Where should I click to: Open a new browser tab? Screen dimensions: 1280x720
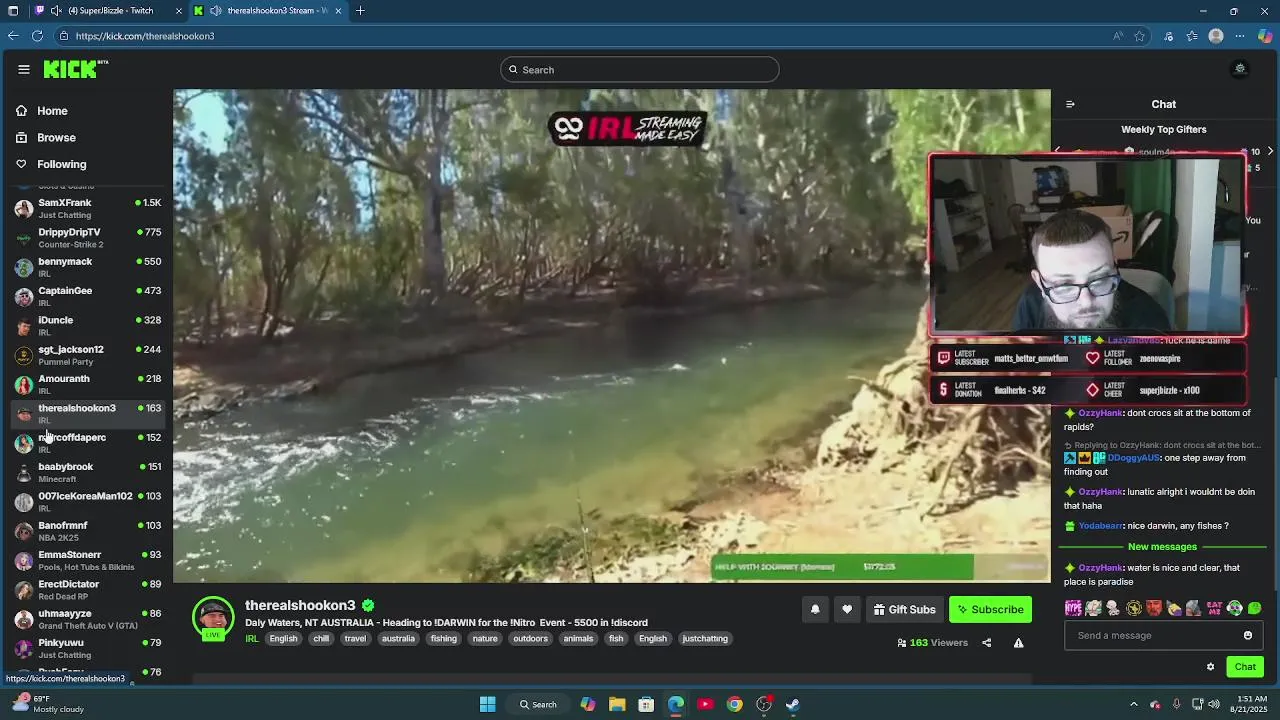coord(360,11)
